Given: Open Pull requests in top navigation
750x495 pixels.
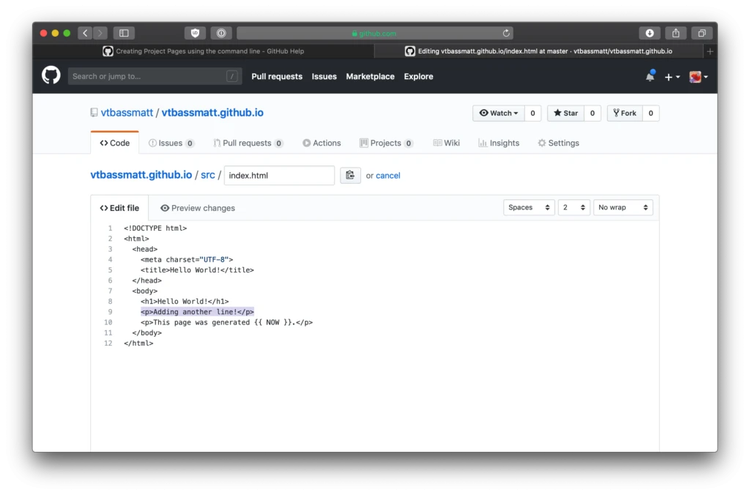Looking at the screenshot, I should tap(276, 76).
